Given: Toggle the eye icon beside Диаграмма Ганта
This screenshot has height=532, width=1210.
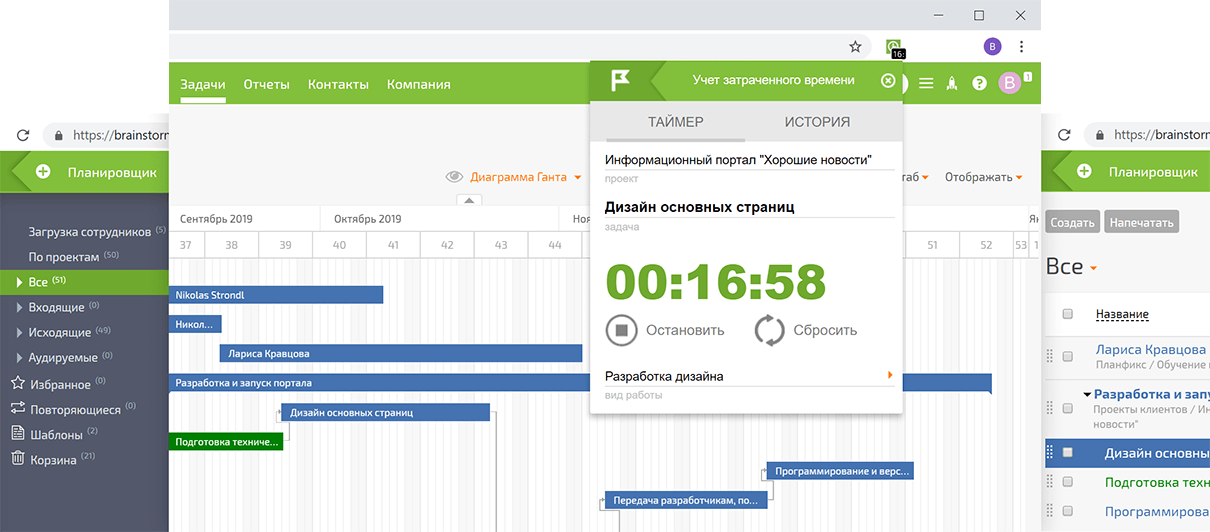Looking at the screenshot, I should click(x=454, y=177).
